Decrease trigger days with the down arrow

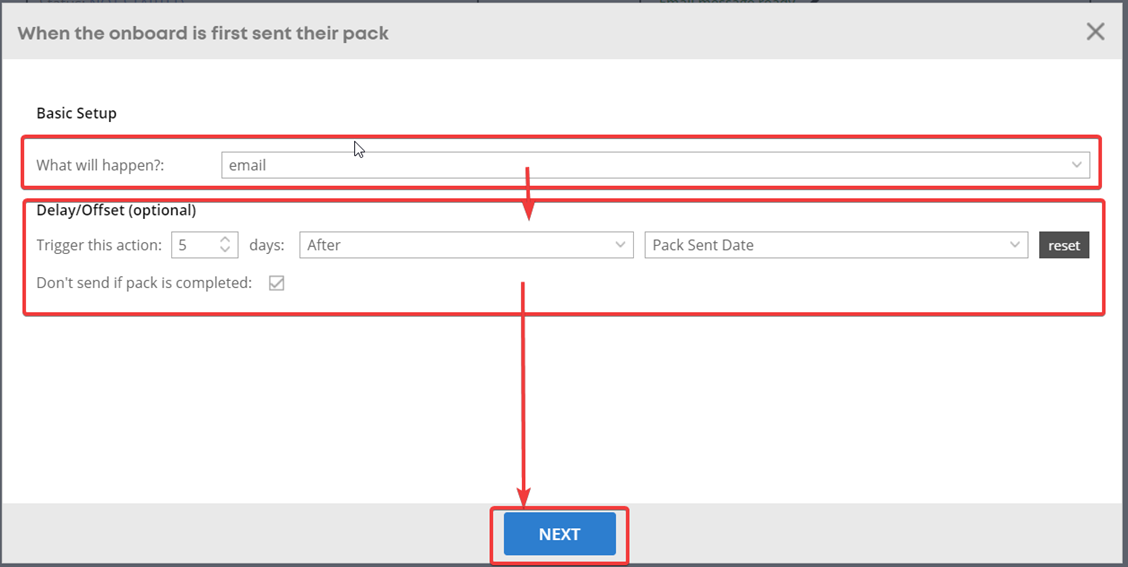pos(225,250)
